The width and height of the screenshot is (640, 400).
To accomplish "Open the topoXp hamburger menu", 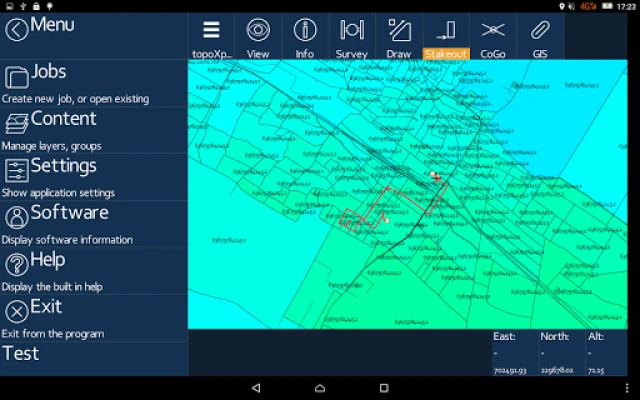I will click(x=211, y=37).
